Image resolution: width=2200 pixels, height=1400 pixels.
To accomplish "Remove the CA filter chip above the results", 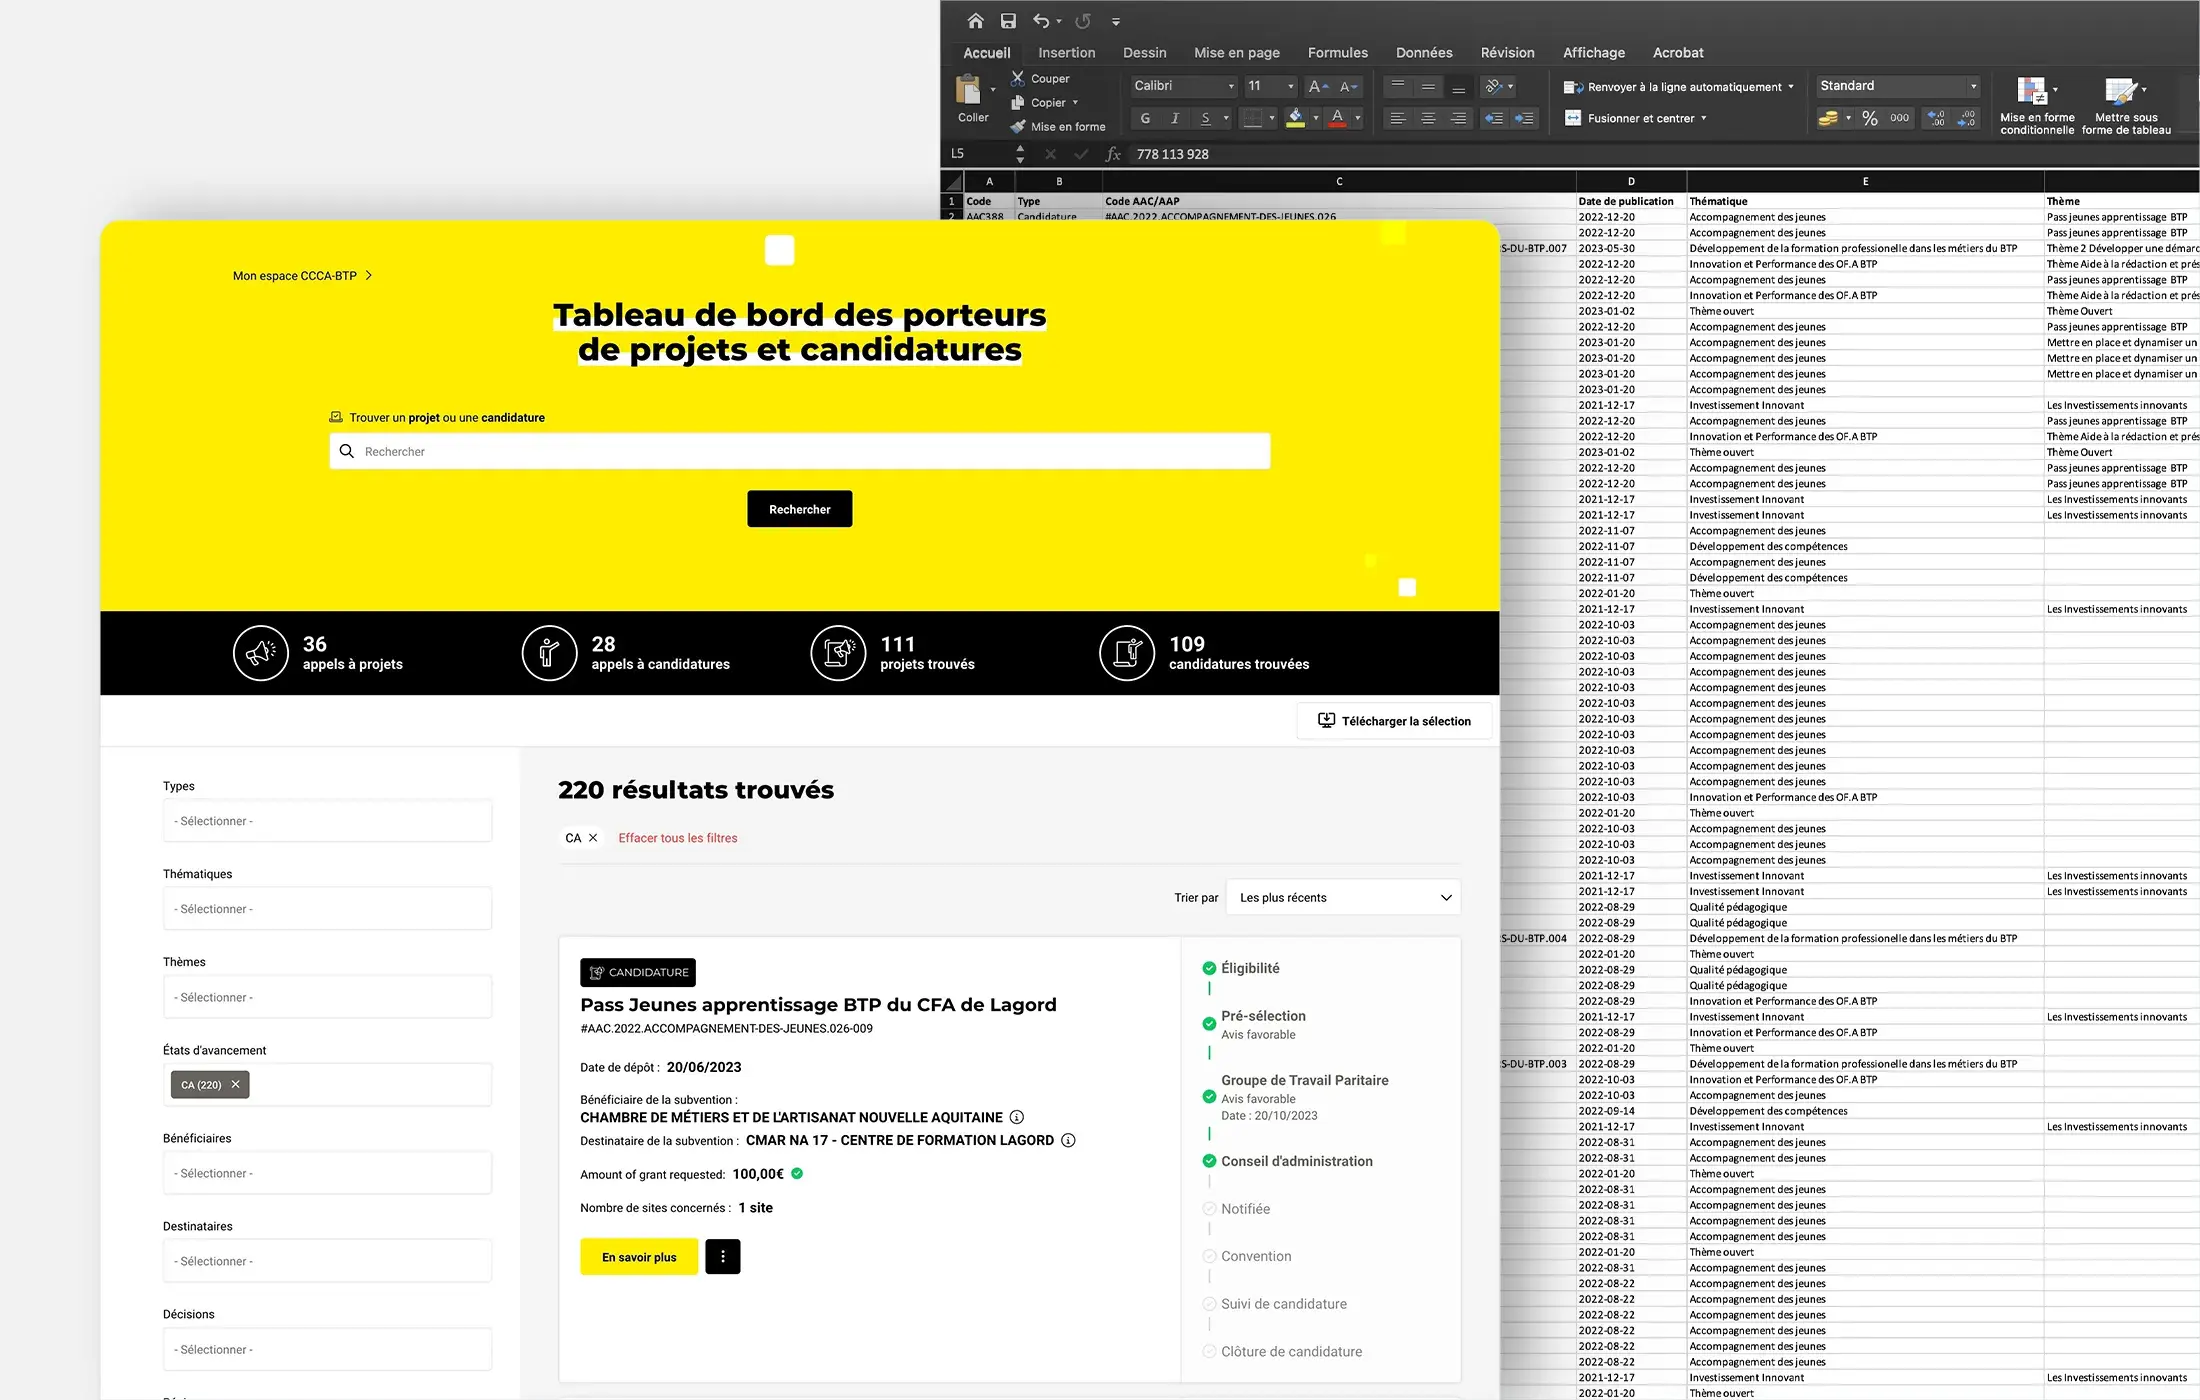I will tap(593, 838).
